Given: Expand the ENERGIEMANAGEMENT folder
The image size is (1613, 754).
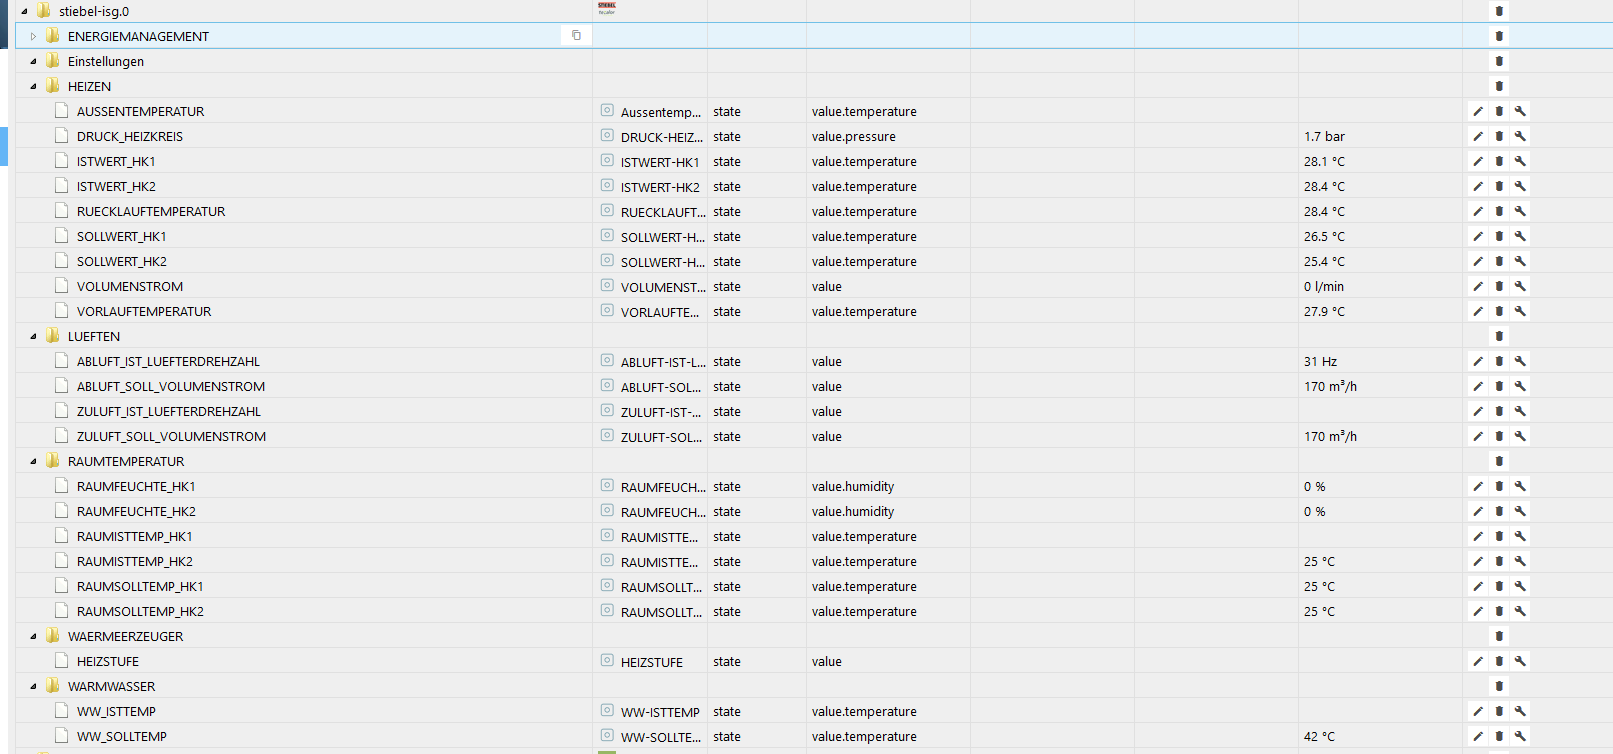Looking at the screenshot, I should tap(33, 36).
